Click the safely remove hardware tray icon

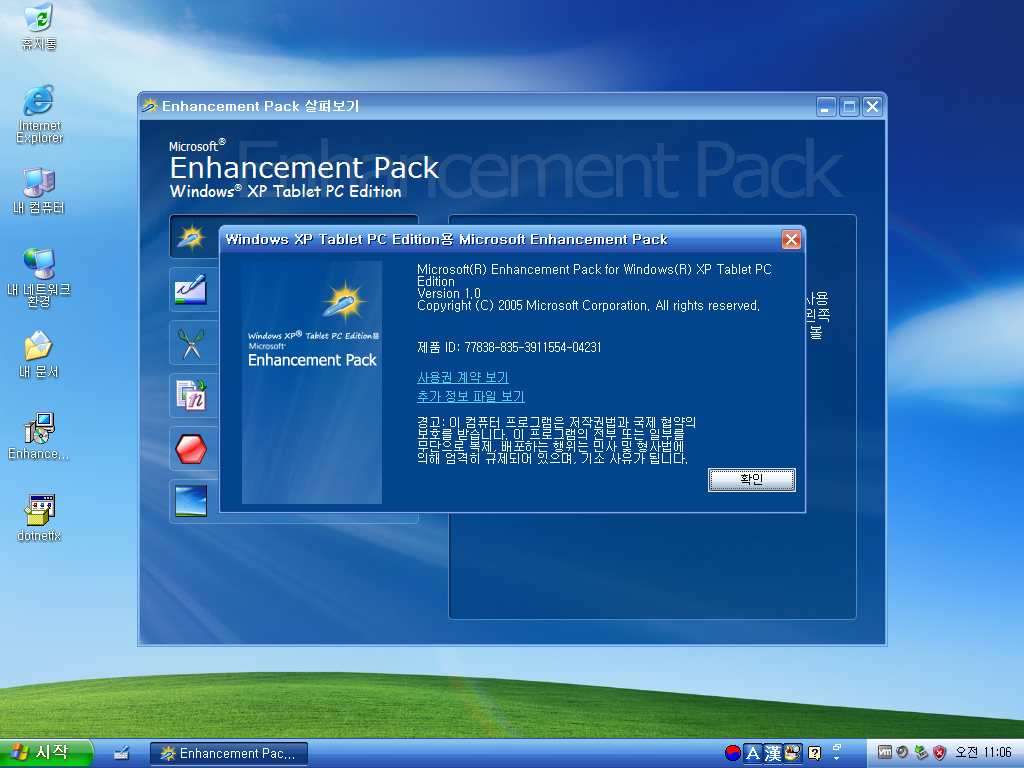(x=921, y=752)
